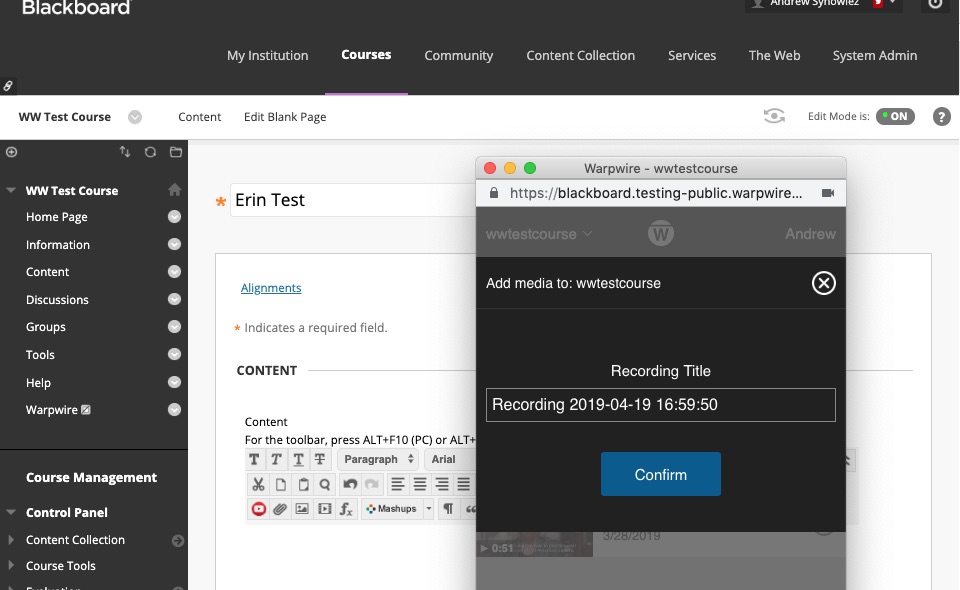The width and height of the screenshot is (960, 590).
Task: Open the Arial font dropdown
Action: pyautogui.click(x=450, y=459)
